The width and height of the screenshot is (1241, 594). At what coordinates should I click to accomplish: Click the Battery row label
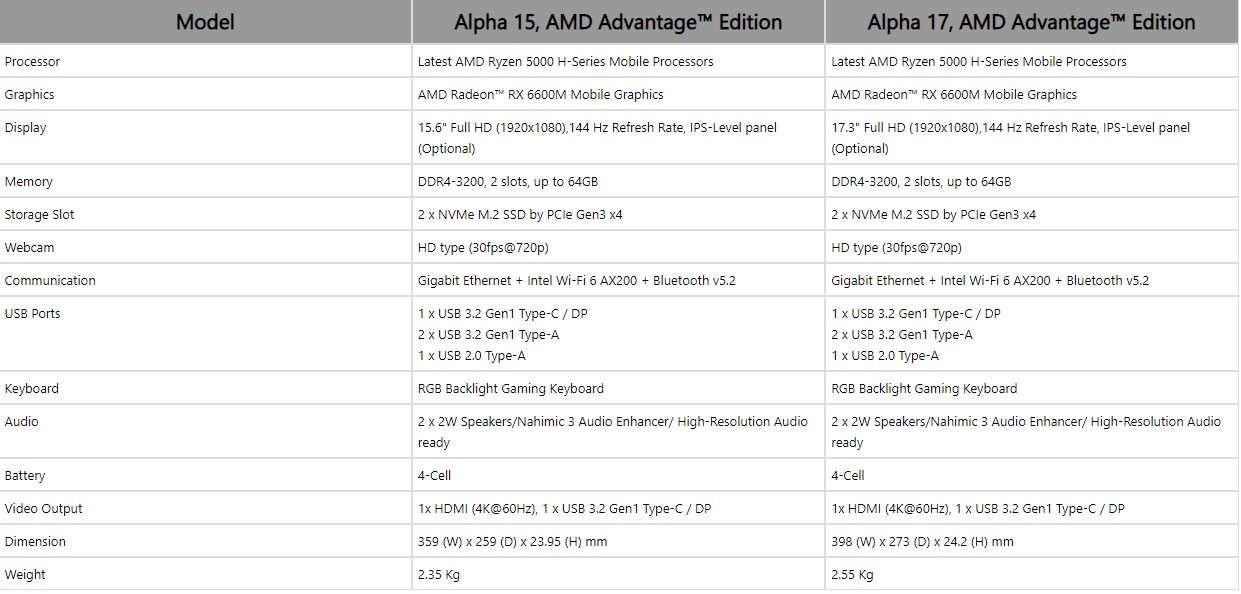(25, 476)
